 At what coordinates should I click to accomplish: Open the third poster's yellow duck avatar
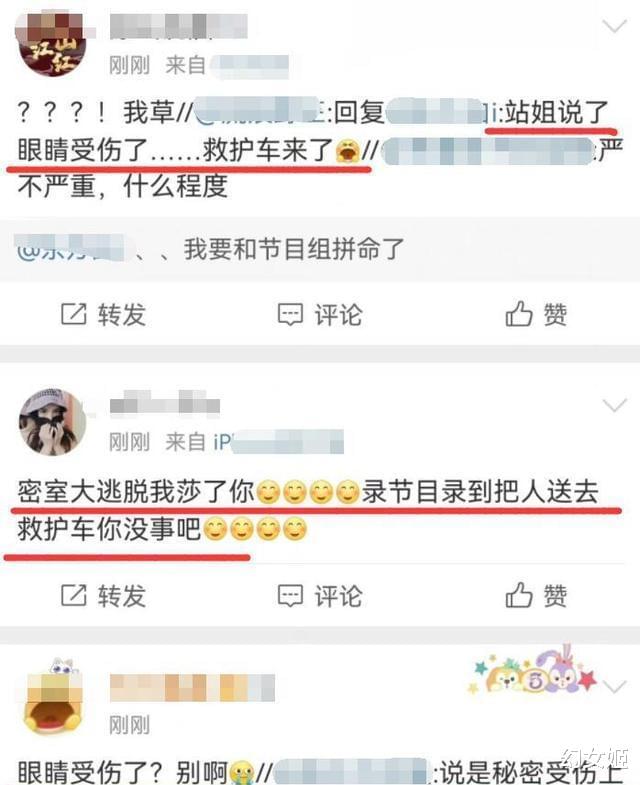52,698
